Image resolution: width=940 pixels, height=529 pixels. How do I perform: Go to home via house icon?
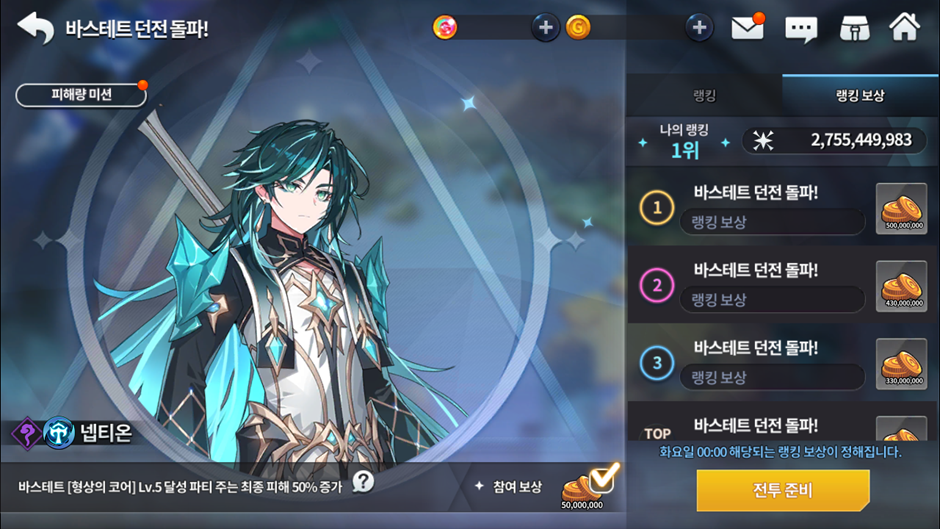point(904,27)
